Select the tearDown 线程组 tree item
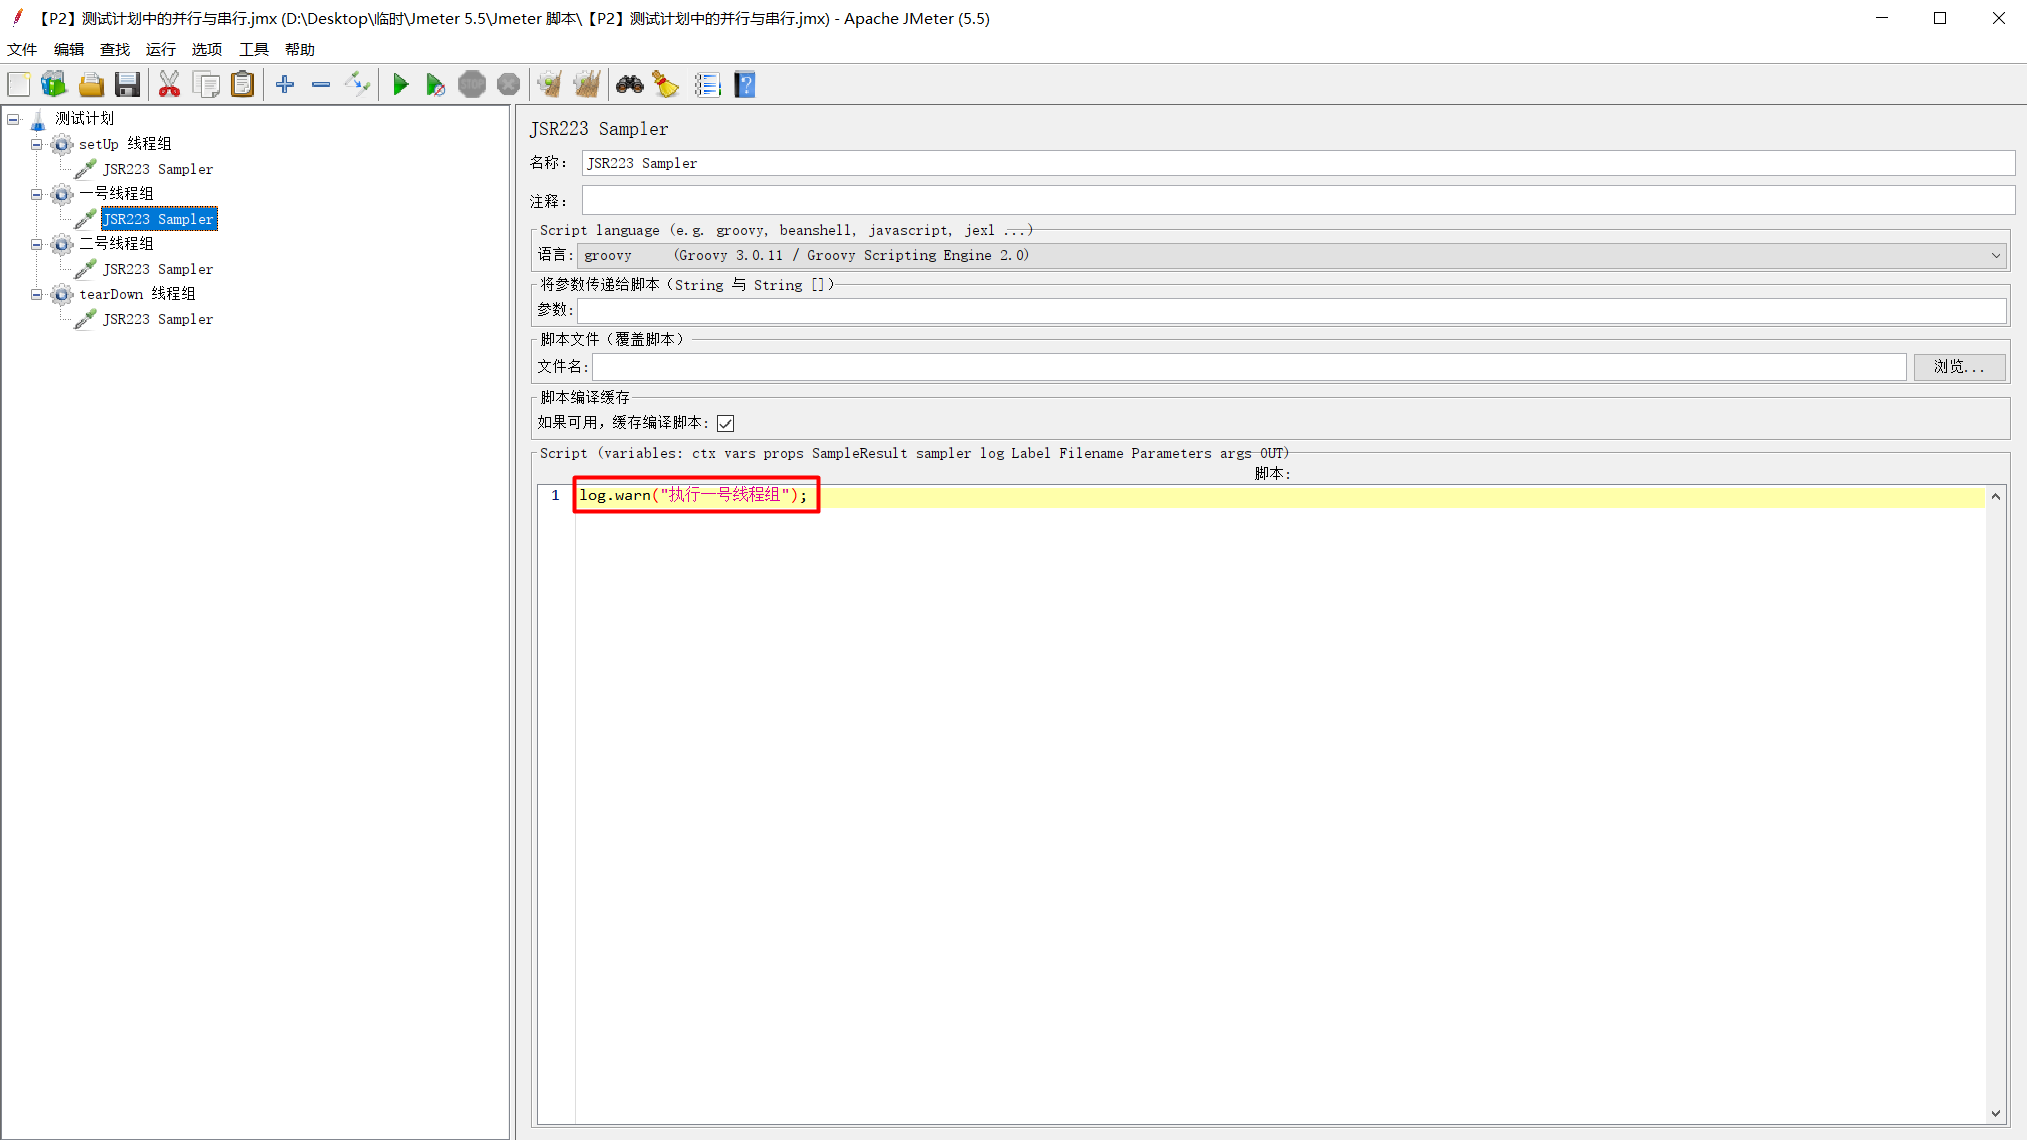The image size is (2027, 1140). click(137, 294)
